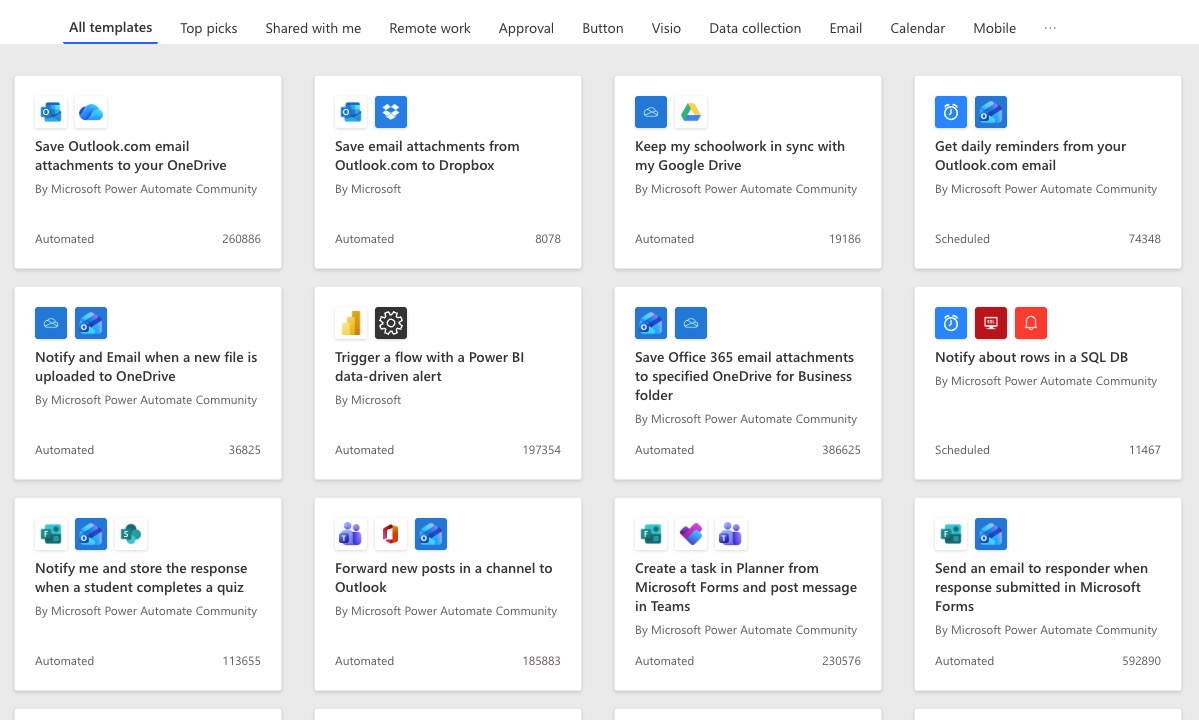Open the Shared with me tab
This screenshot has width=1199, height=720.
pyautogui.click(x=313, y=28)
